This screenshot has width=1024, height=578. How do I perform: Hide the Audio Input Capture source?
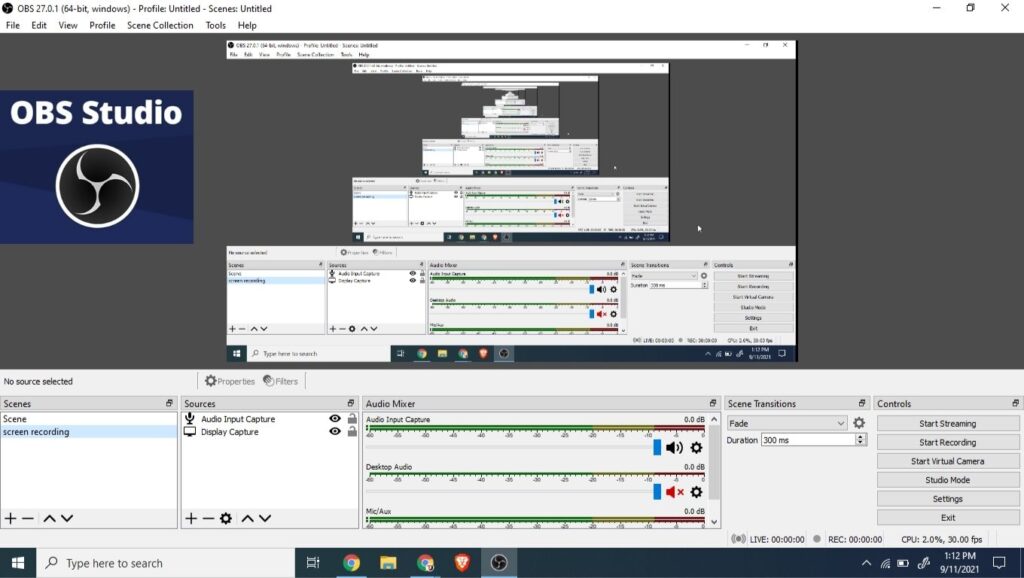(x=335, y=419)
